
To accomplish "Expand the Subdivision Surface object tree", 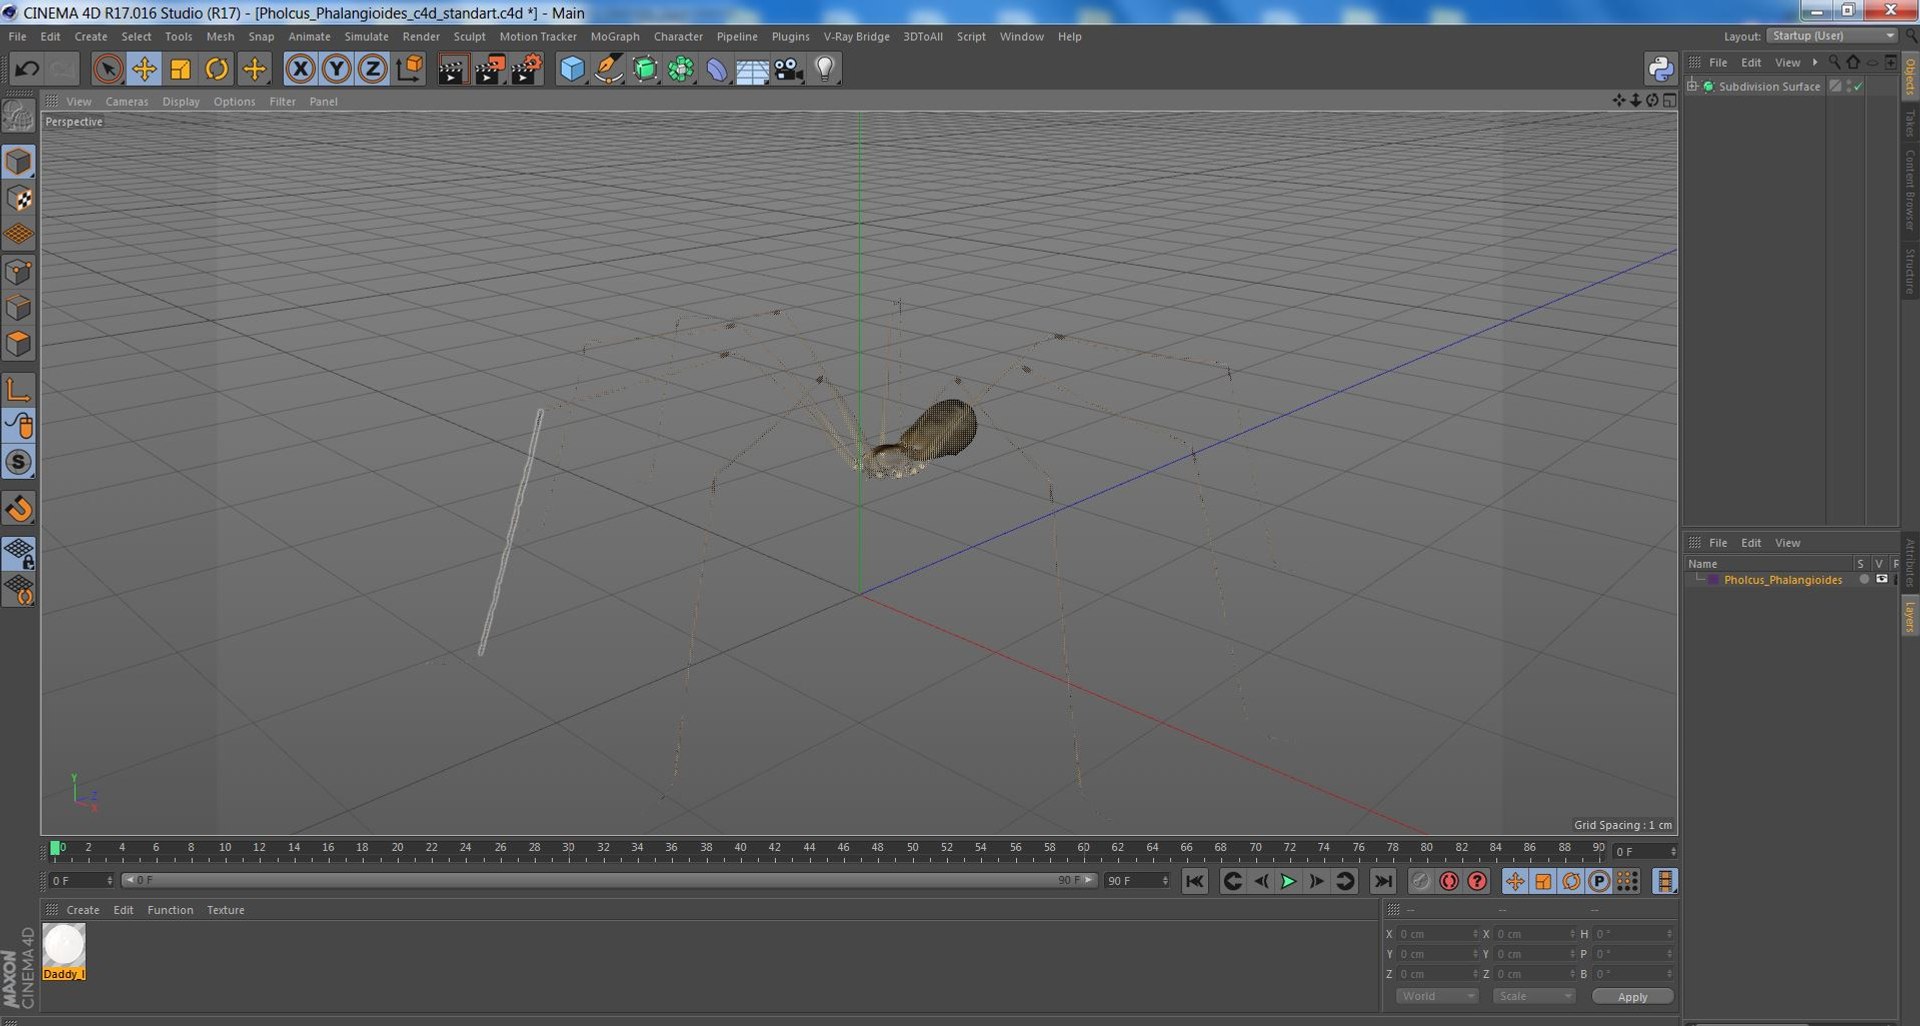I will (x=1692, y=86).
